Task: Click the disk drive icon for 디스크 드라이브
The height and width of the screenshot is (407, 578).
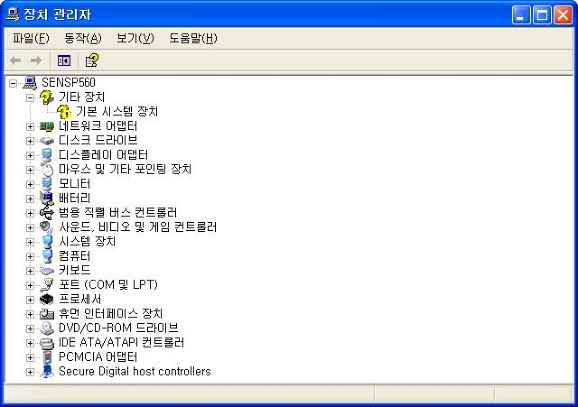Action: pyautogui.click(x=47, y=141)
